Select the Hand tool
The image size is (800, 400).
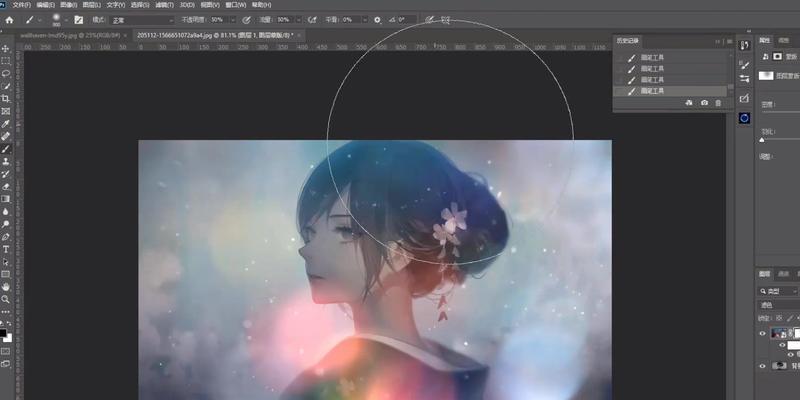(6, 287)
